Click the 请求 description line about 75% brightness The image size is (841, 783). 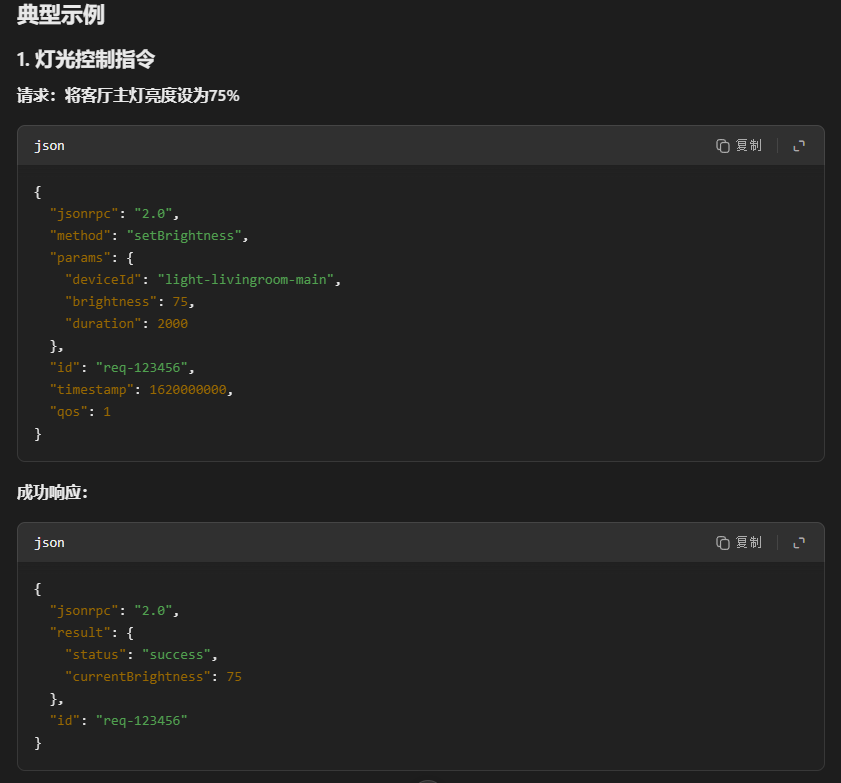click(x=128, y=96)
